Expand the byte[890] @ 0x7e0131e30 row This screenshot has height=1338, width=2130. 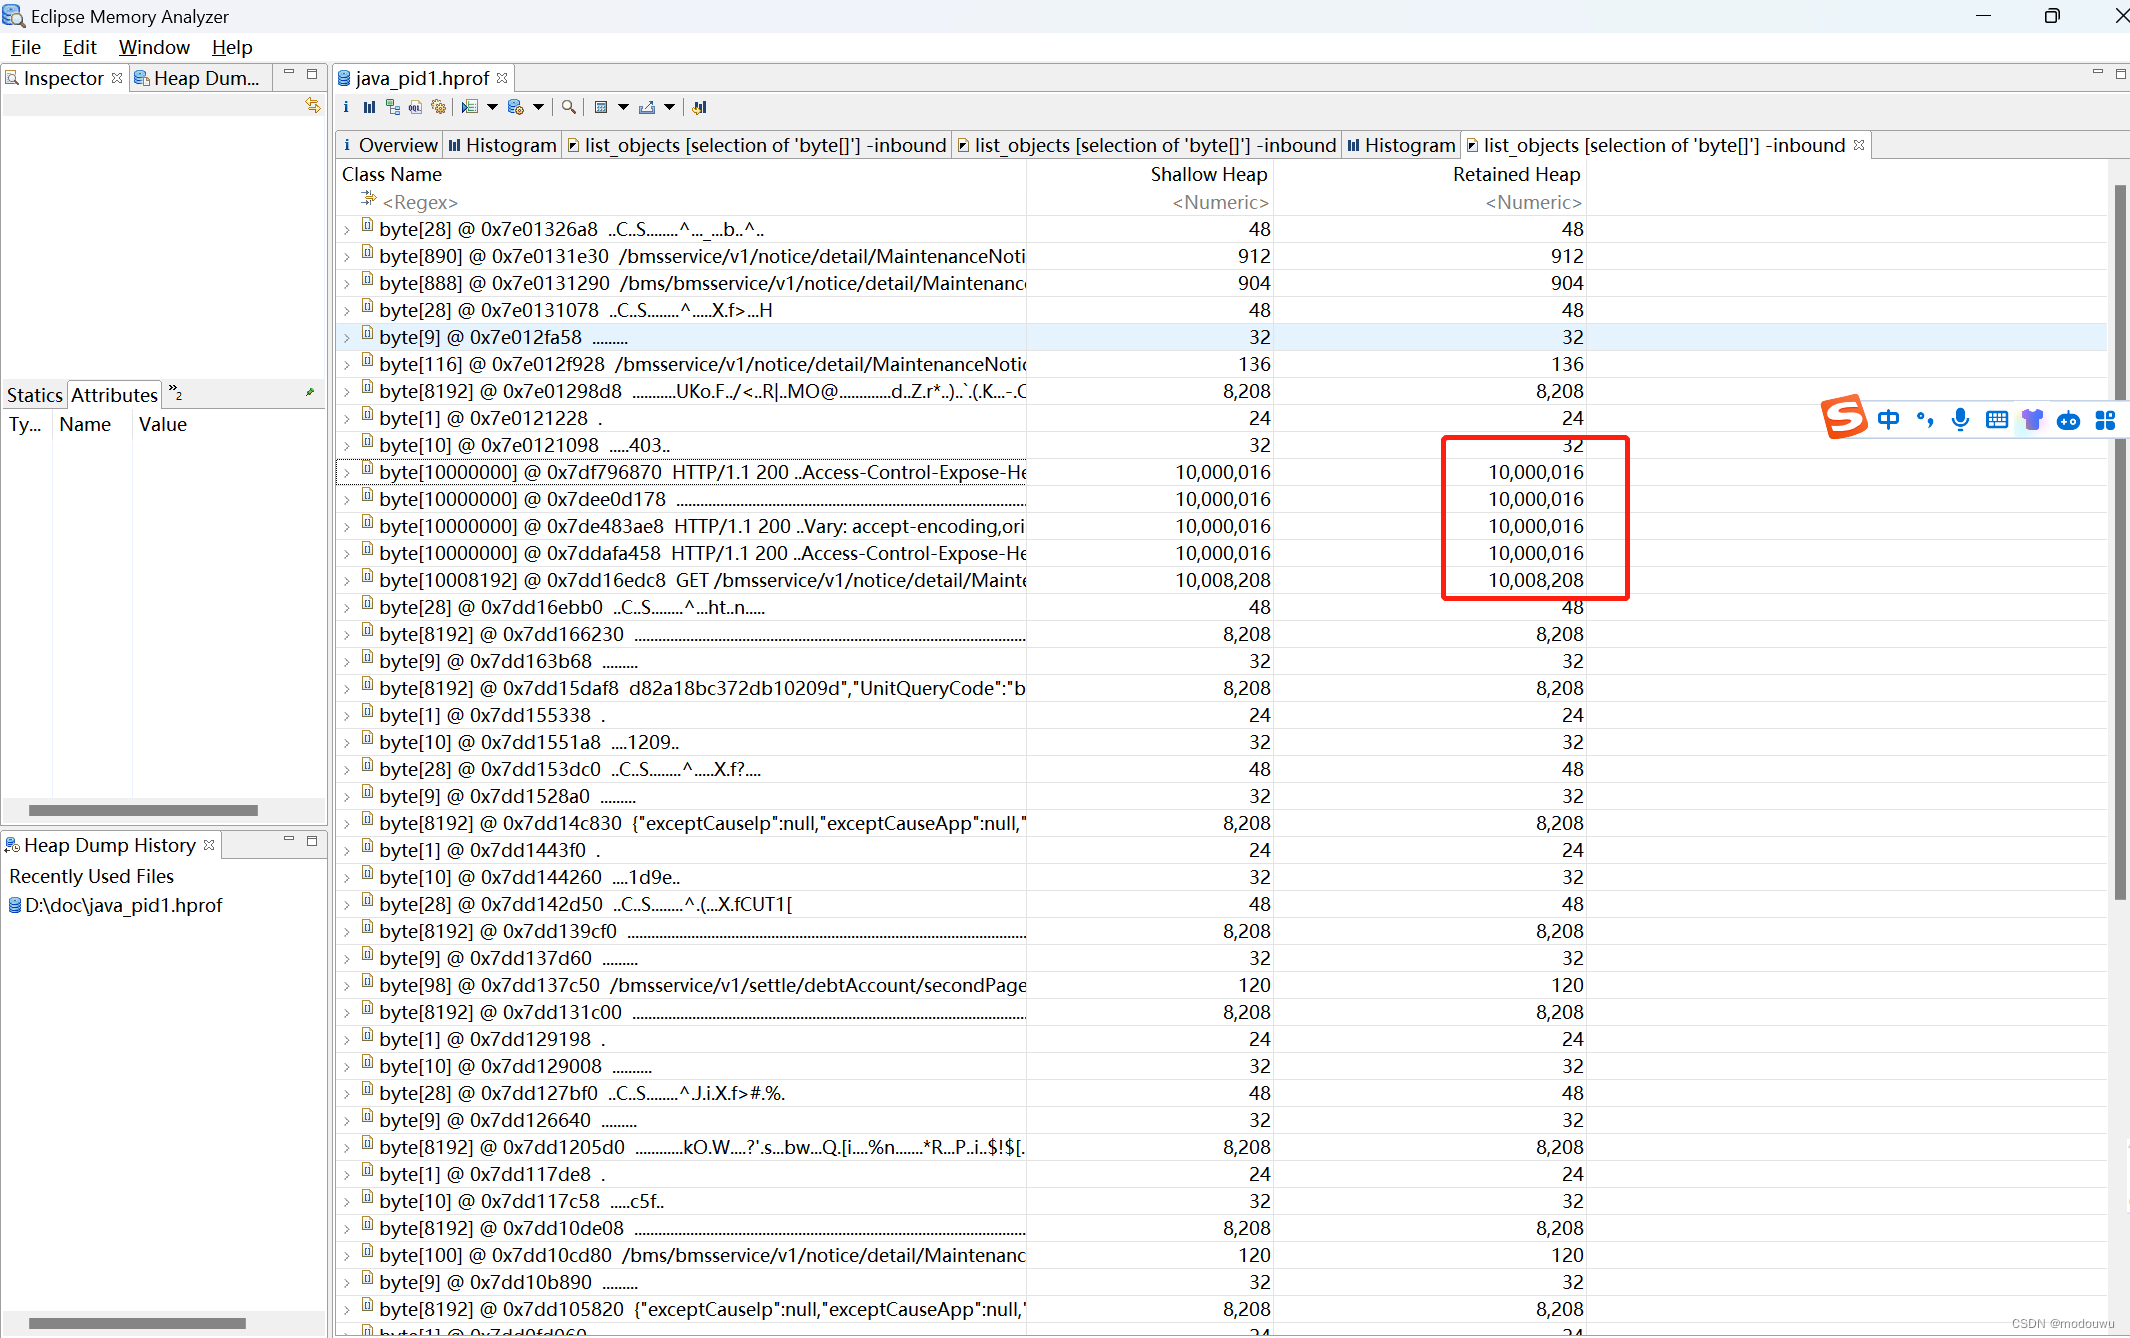tap(347, 257)
